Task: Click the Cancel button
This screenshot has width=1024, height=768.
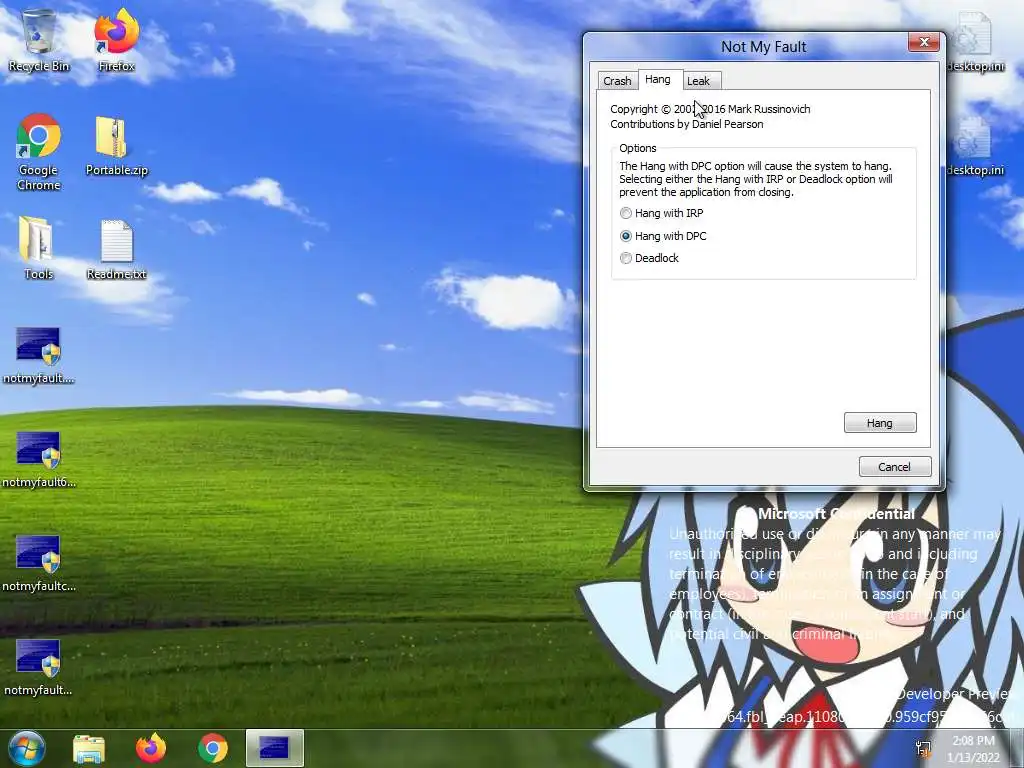Action: click(895, 467)
